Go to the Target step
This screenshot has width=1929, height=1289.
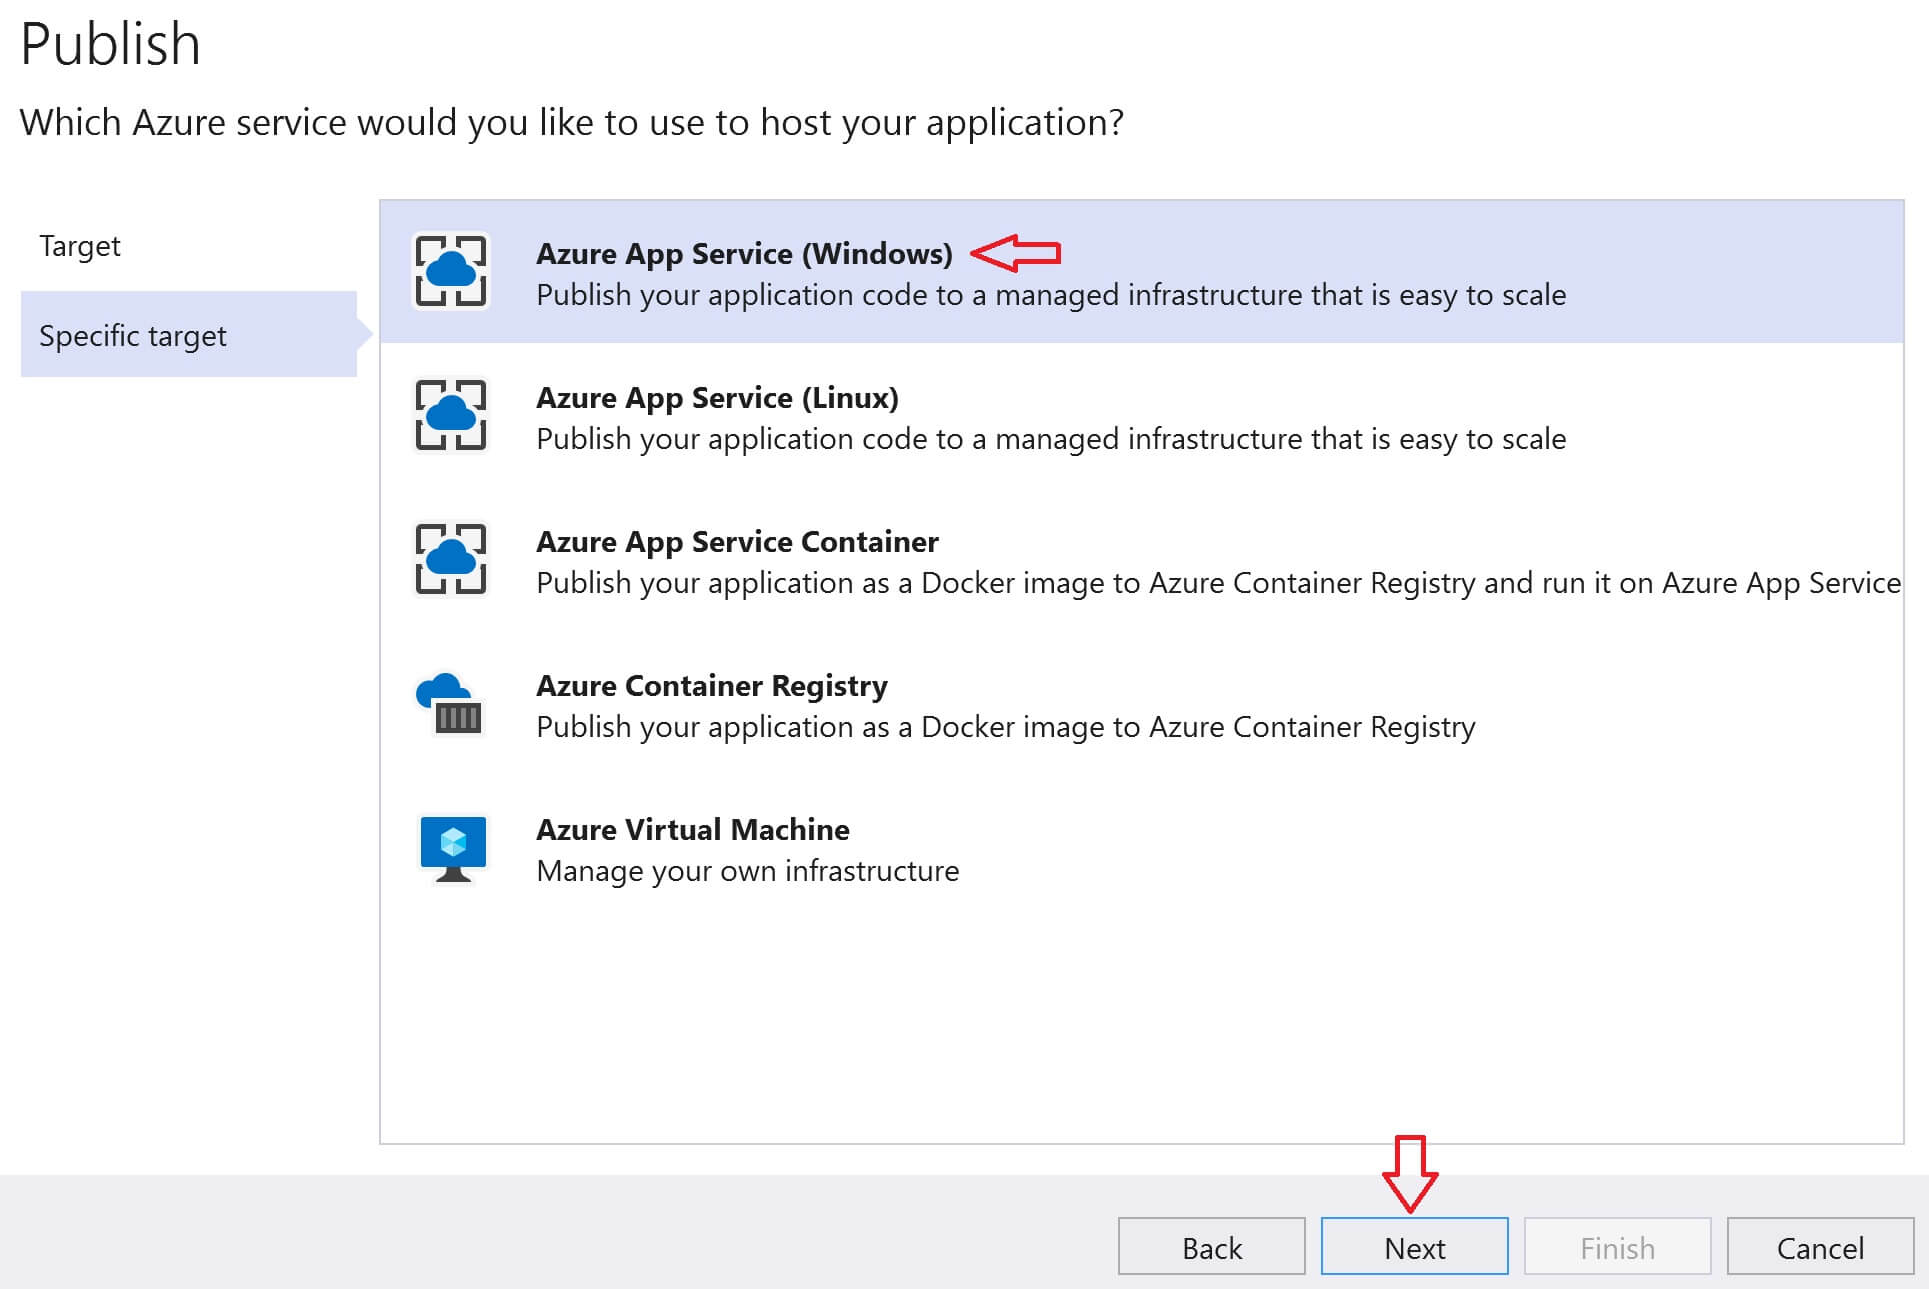pyautogui.click(x=80, y=246)
